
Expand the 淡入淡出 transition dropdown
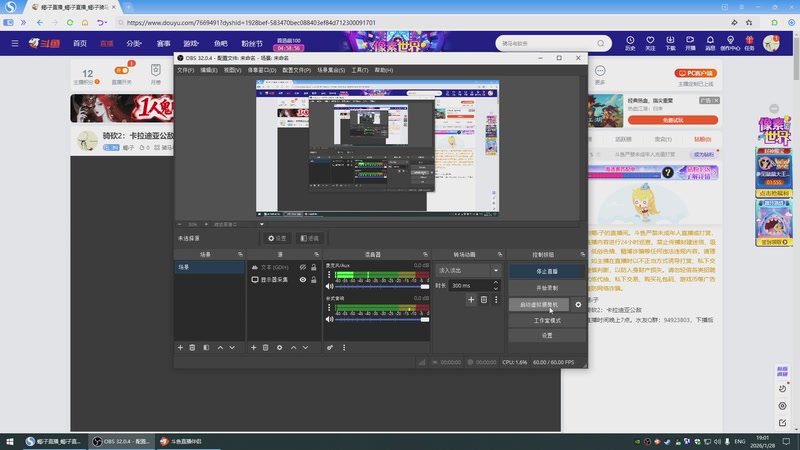(x=494, y=270)
